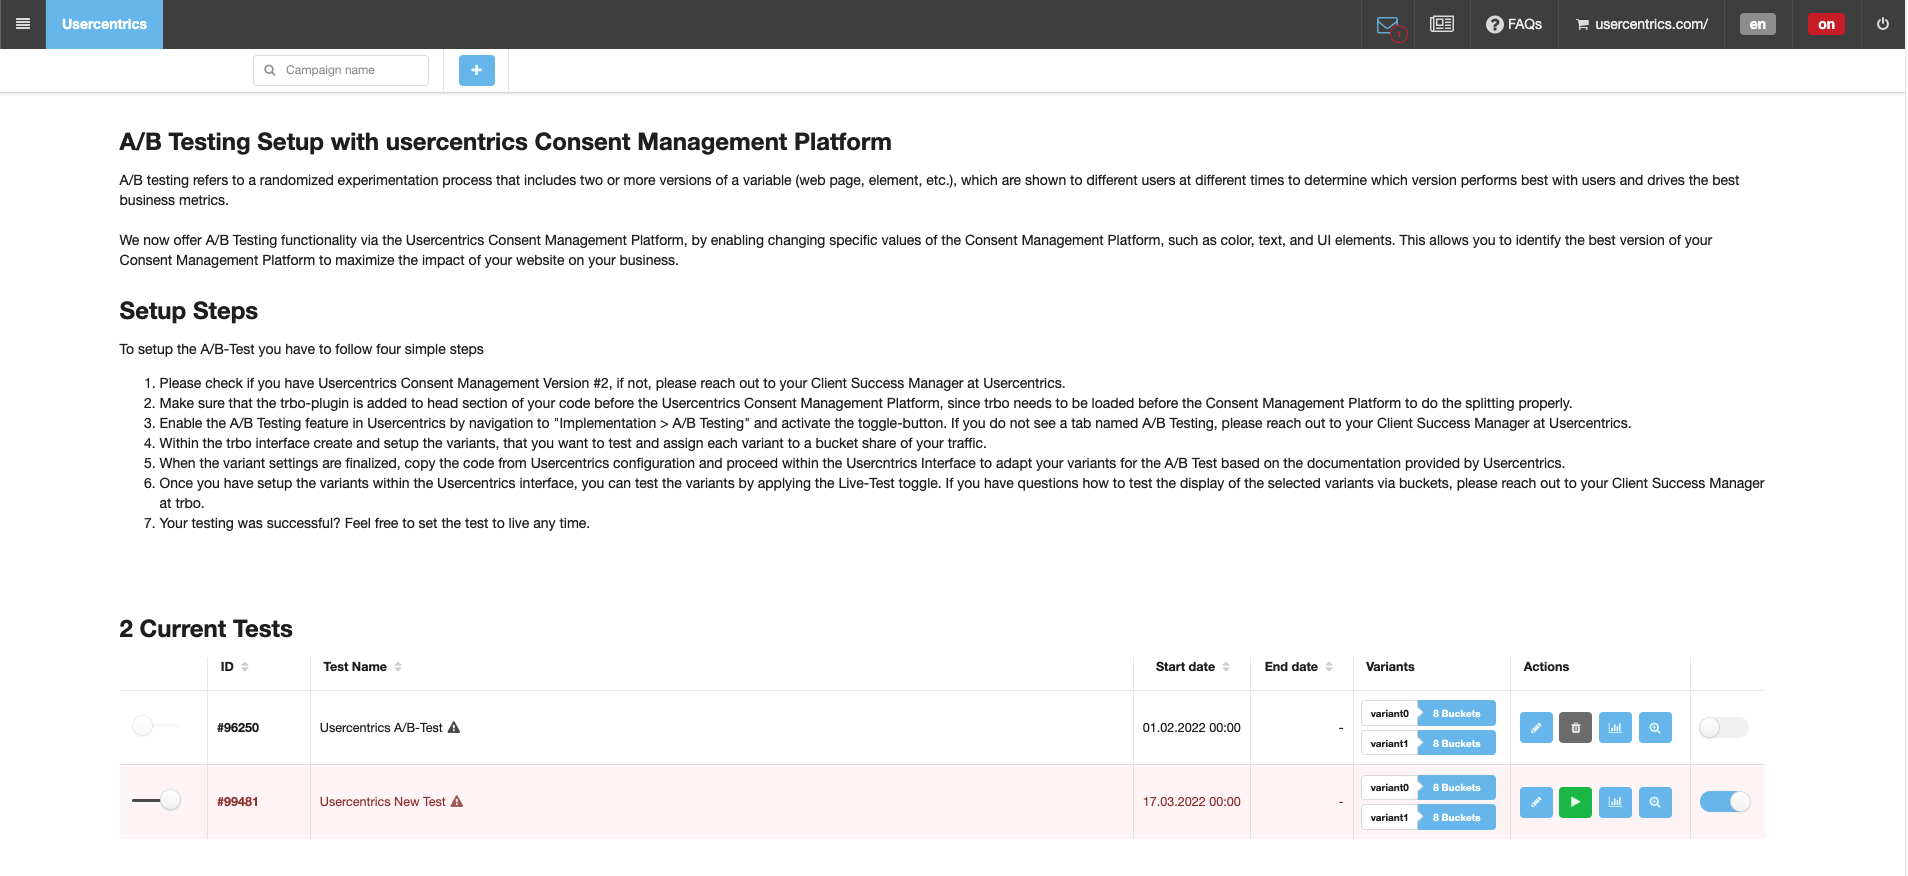The height and width of the screenshot is (876, 1908).
Task: Click variant1 label of test #99481
Action: pyautogui.click(x=1390, y=817)
